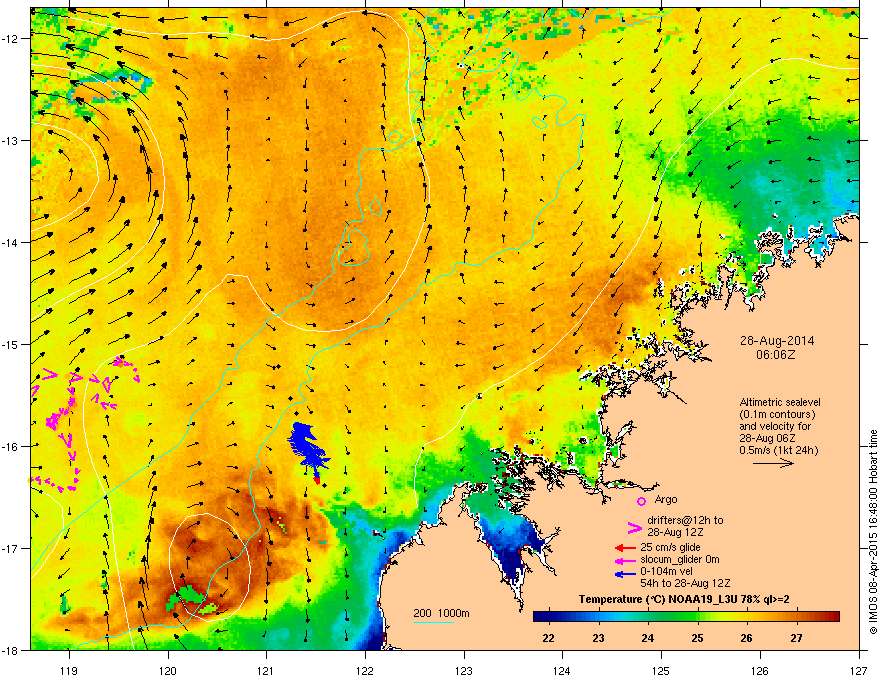The image size is (880, 680).
Task: Click the Argo magenta circle legend symbol
Action: tap(641, 501)
